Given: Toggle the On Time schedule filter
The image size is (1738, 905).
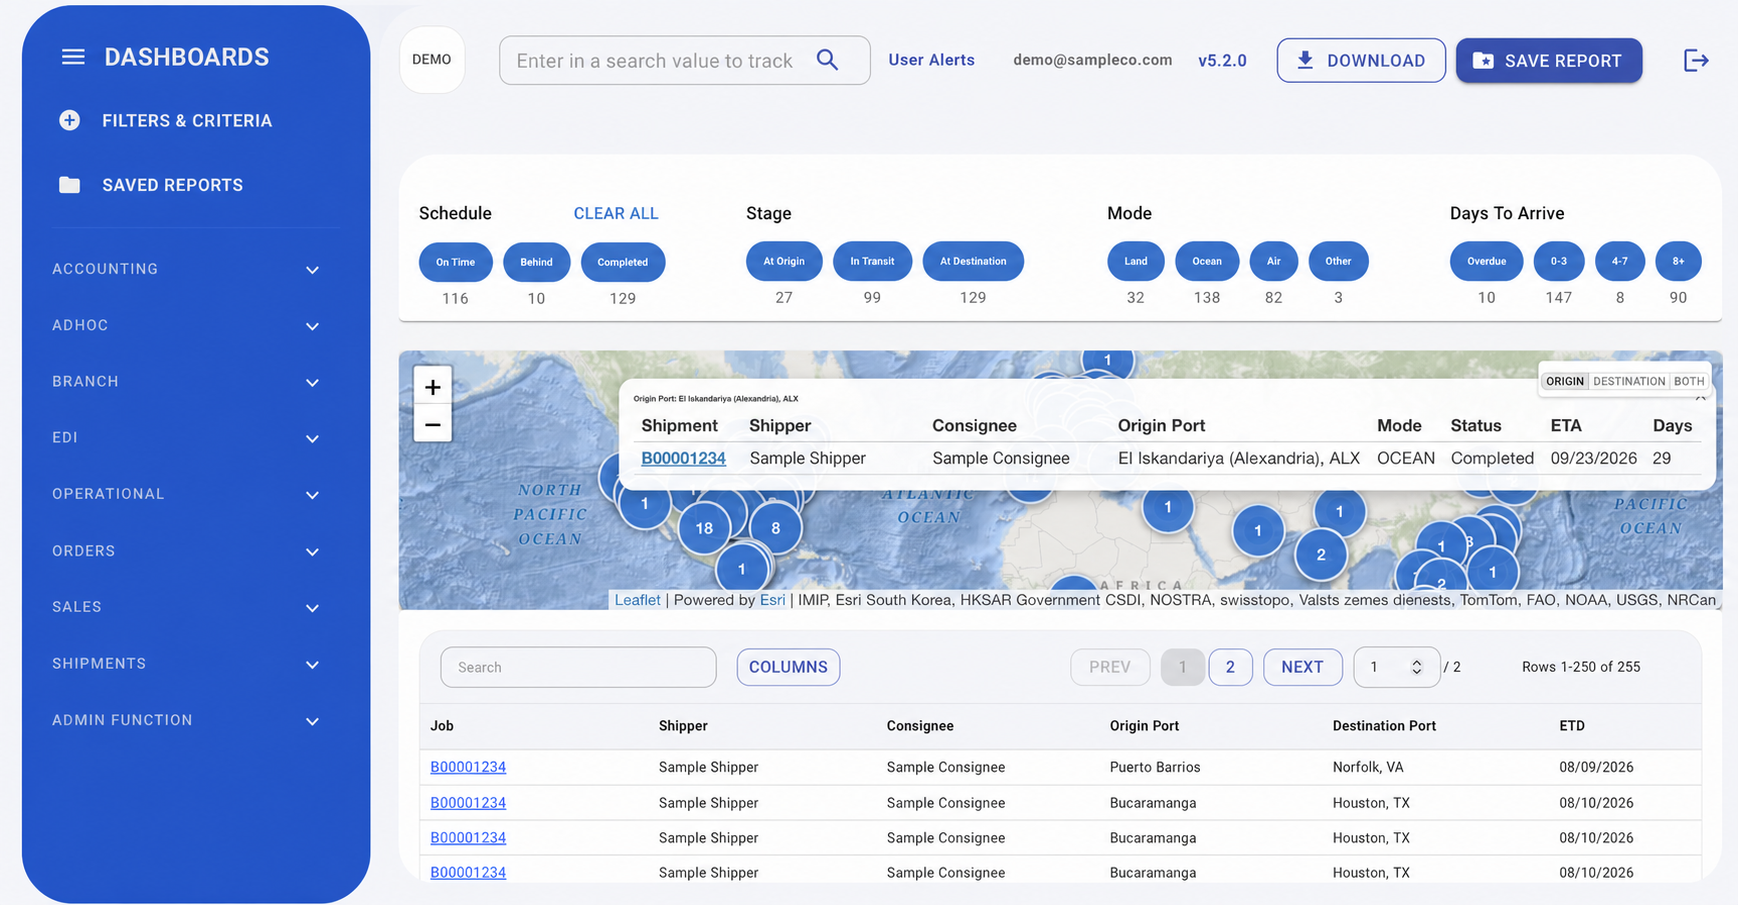Looking at the screenshot, I should click(x=455, y=262).
